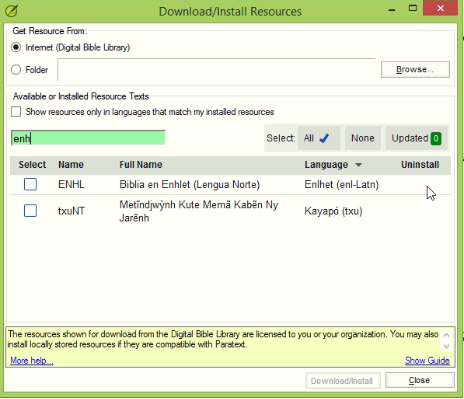Choose Select All with checkmark
The height and width of the screenshot is (399, 464).
pos(319,138)
